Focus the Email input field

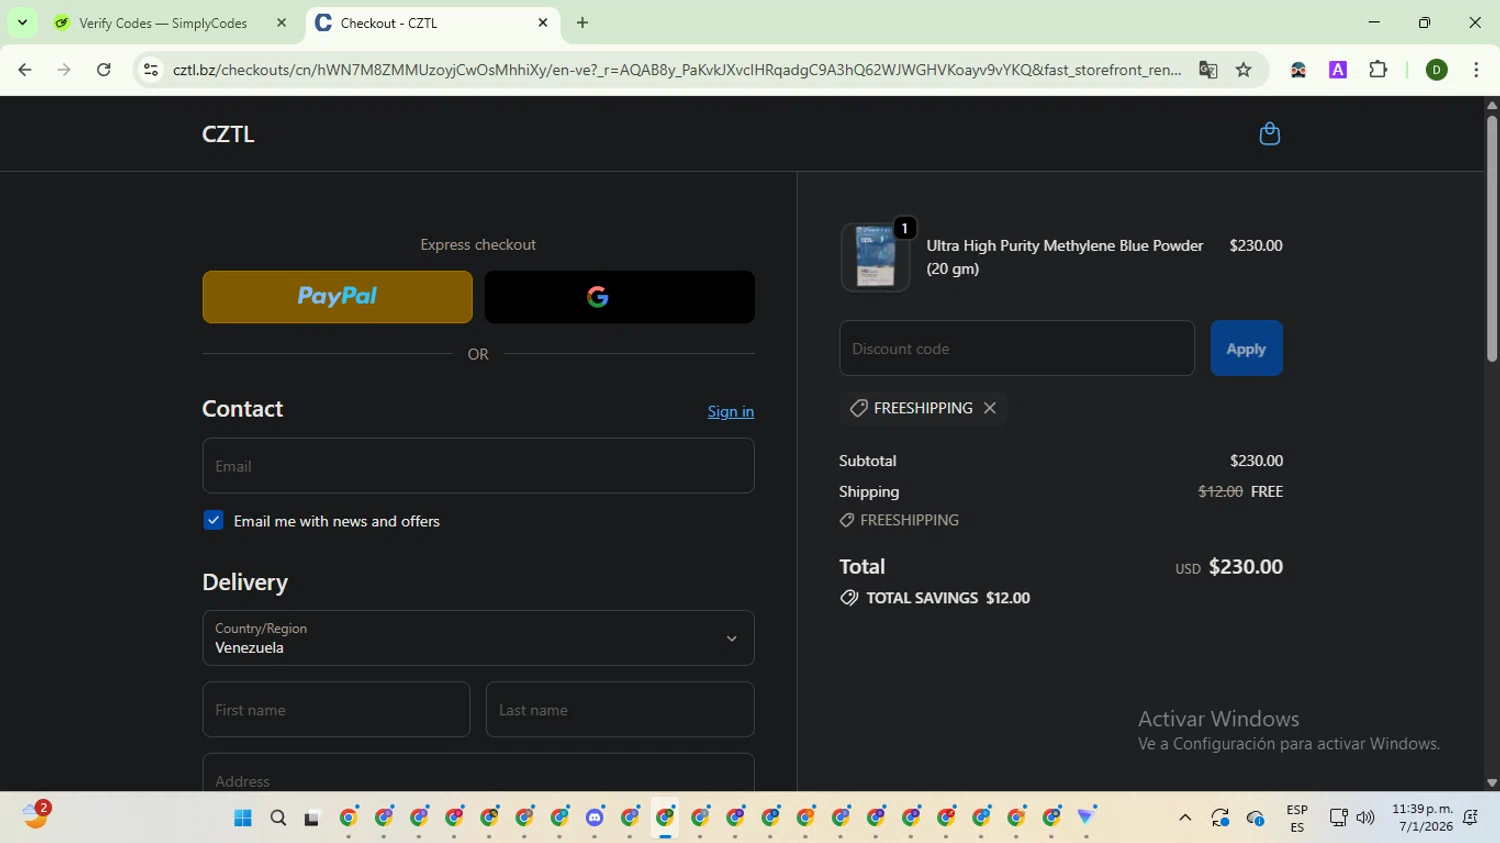coord(478,466)
